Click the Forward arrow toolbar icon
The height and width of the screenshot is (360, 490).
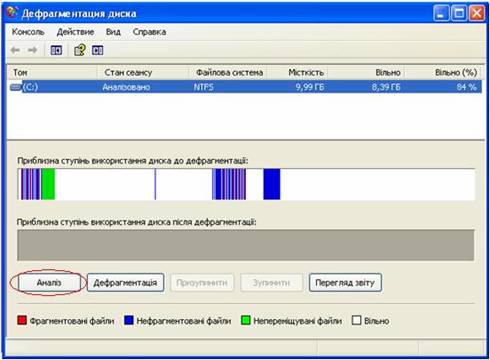[32, 50]
